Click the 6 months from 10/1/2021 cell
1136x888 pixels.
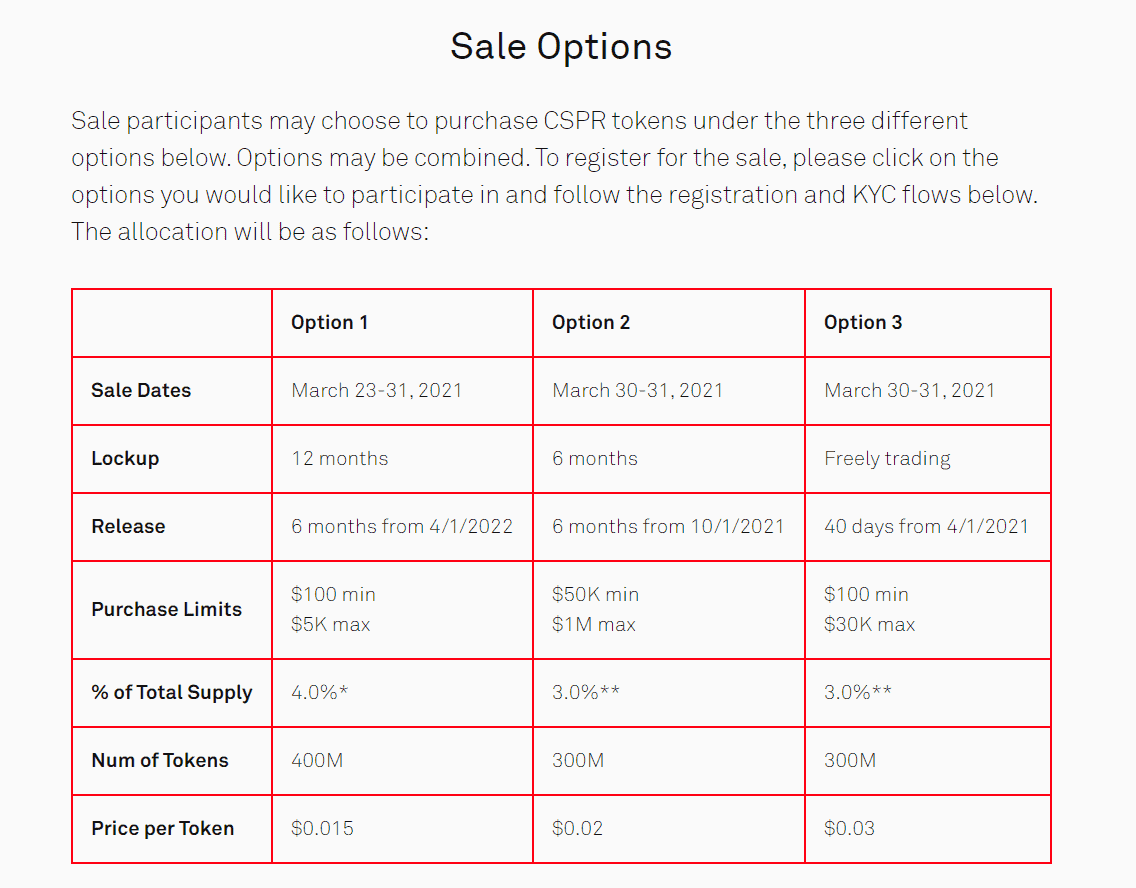[x=668, y=527]
